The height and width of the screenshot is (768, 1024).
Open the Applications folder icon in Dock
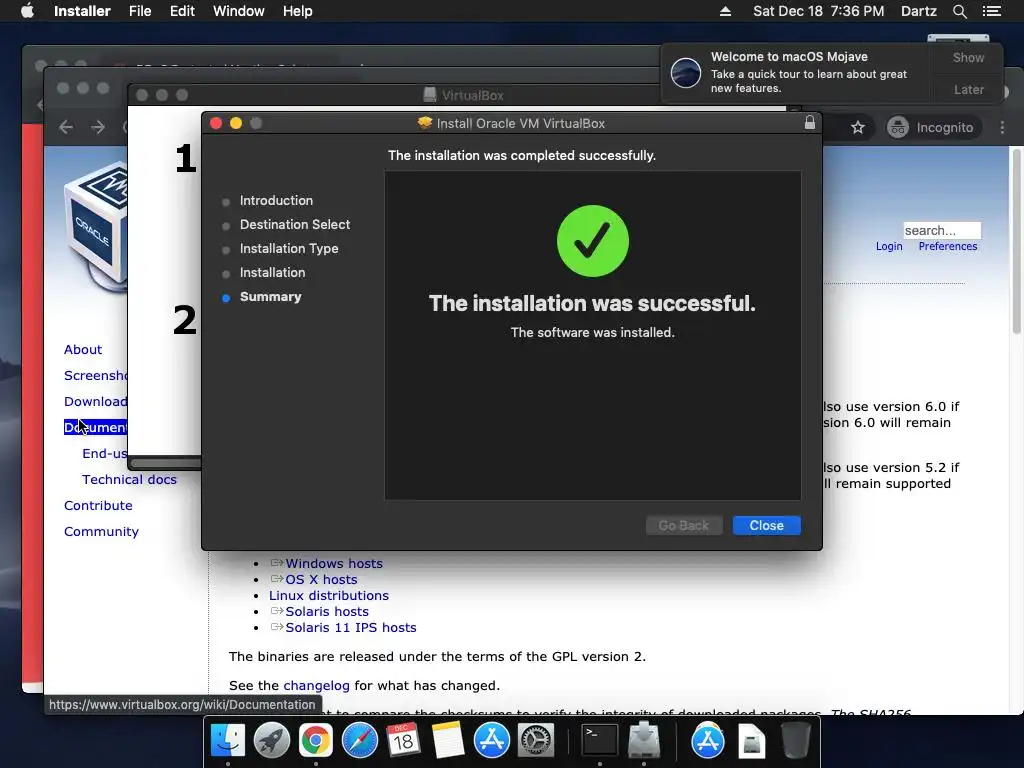coord(707,740)
